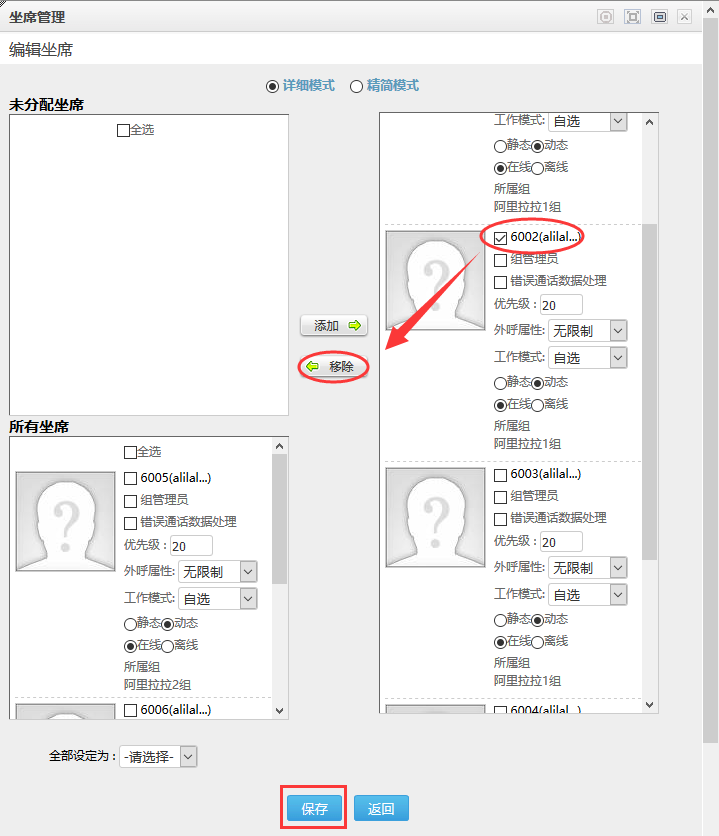Enable 组管理员 for seat 6003
The height and width of the screenshot is (836, 719).
coord(501,496)
